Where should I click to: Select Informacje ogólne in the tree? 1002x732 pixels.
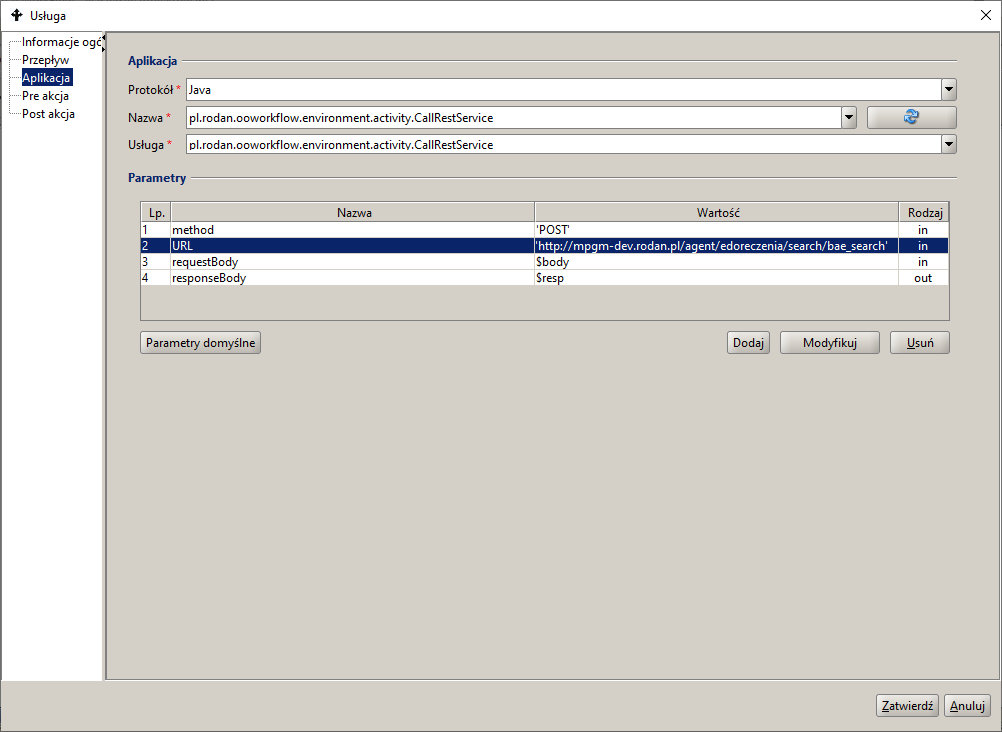(60, 42)
